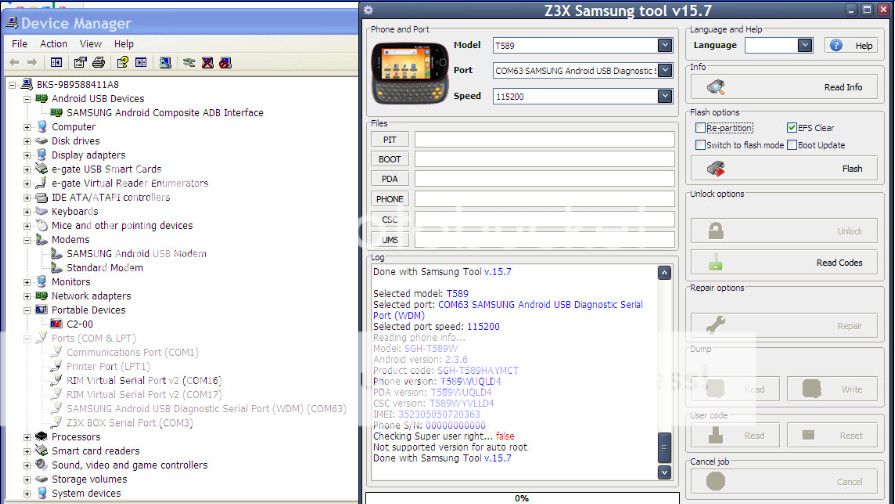The height and width of the screenshot is (504, 895).
Task: Collapse root node BKS-9B9588411A8
Action: coord(12,84)
